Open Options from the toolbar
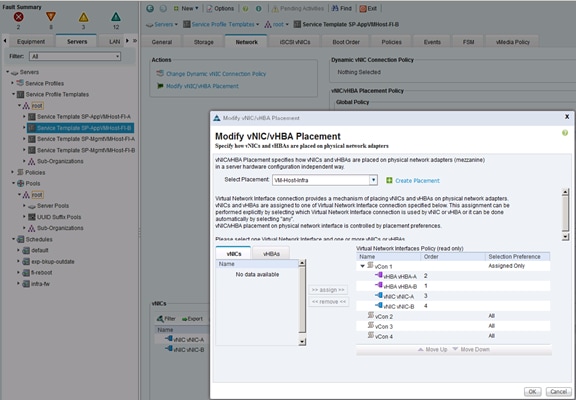576x400 pixels. [220, 8]
